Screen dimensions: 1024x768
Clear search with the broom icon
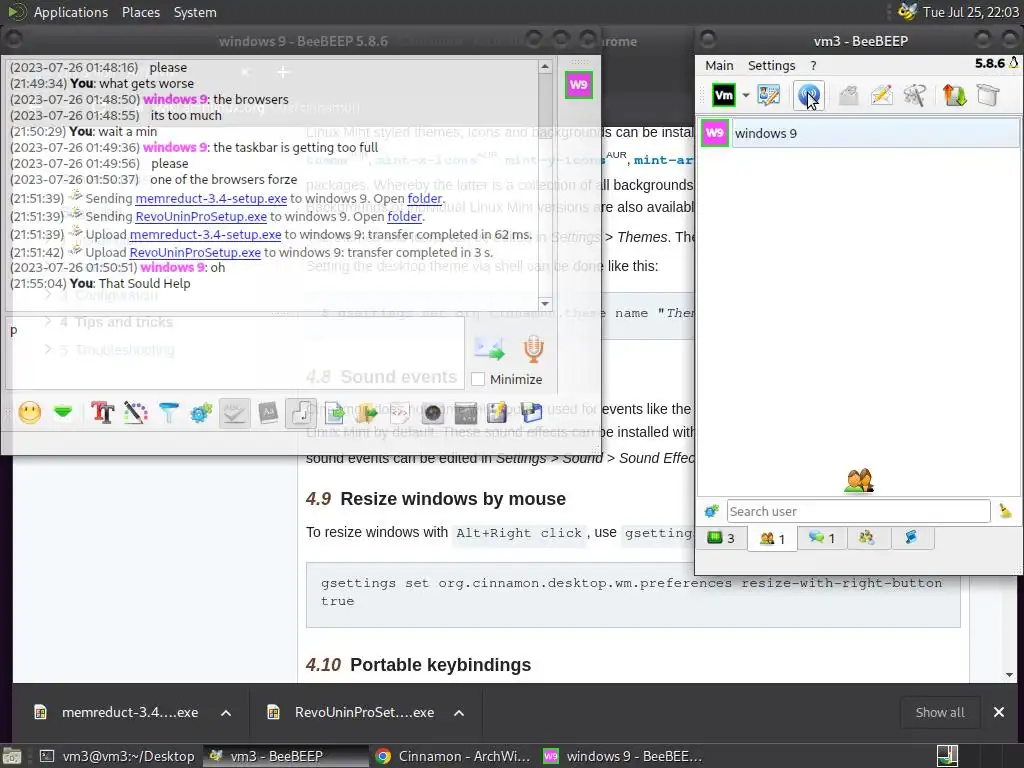coord(1006,511)
